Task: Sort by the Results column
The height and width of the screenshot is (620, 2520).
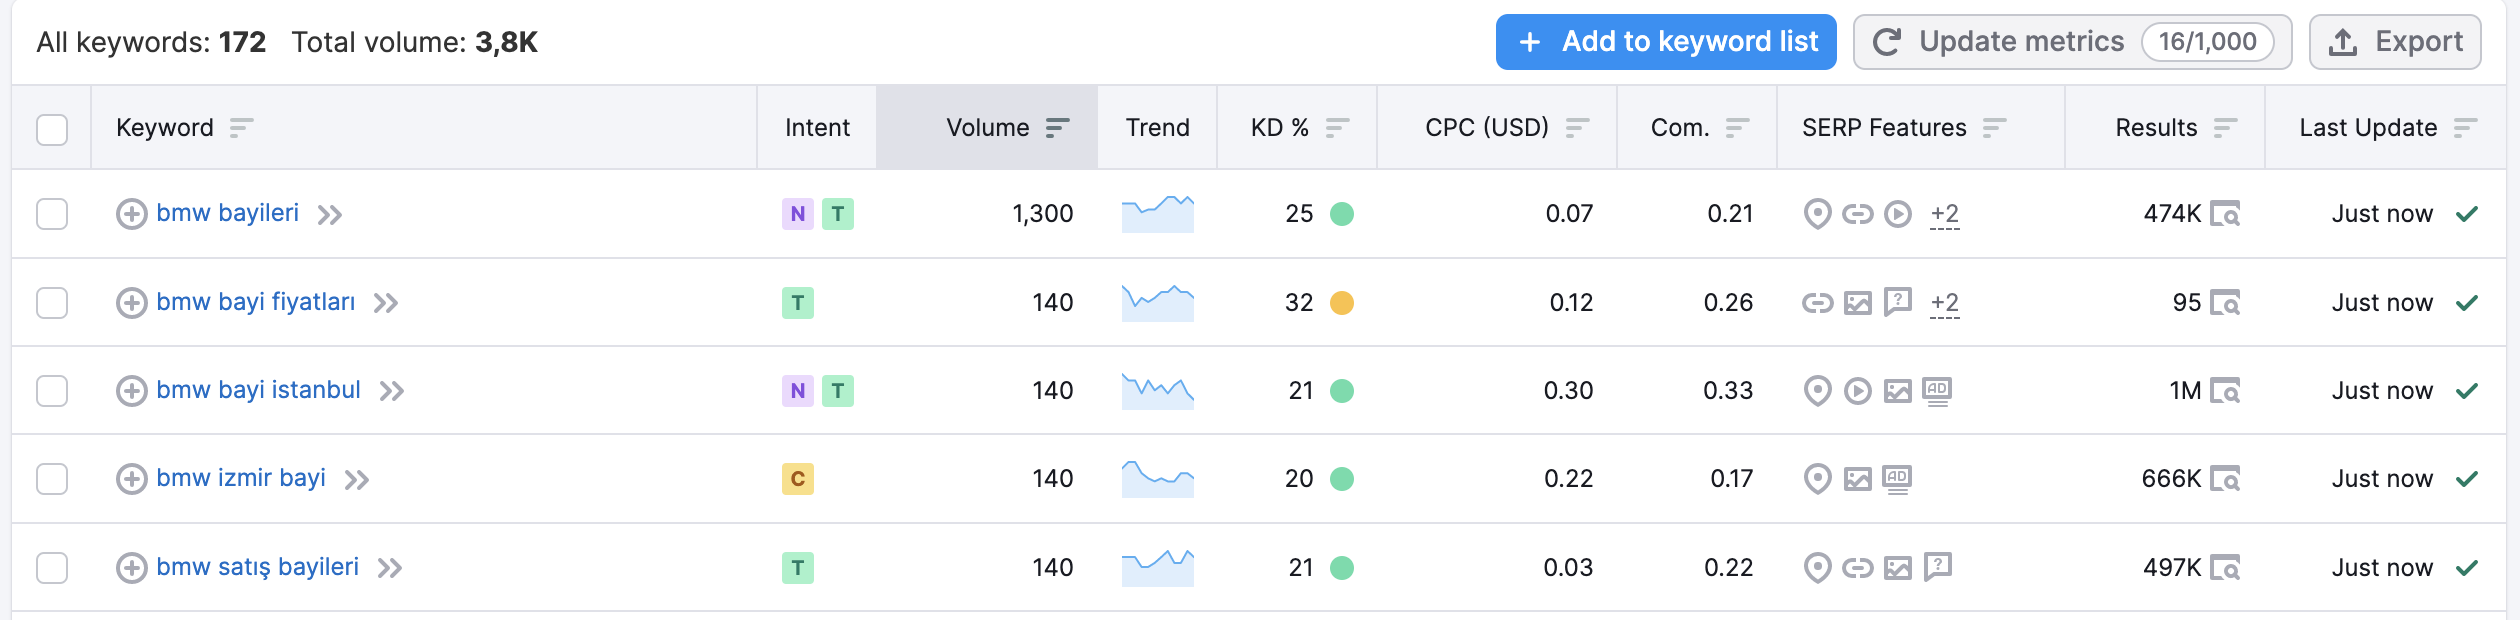Action: pos(2225,128)
